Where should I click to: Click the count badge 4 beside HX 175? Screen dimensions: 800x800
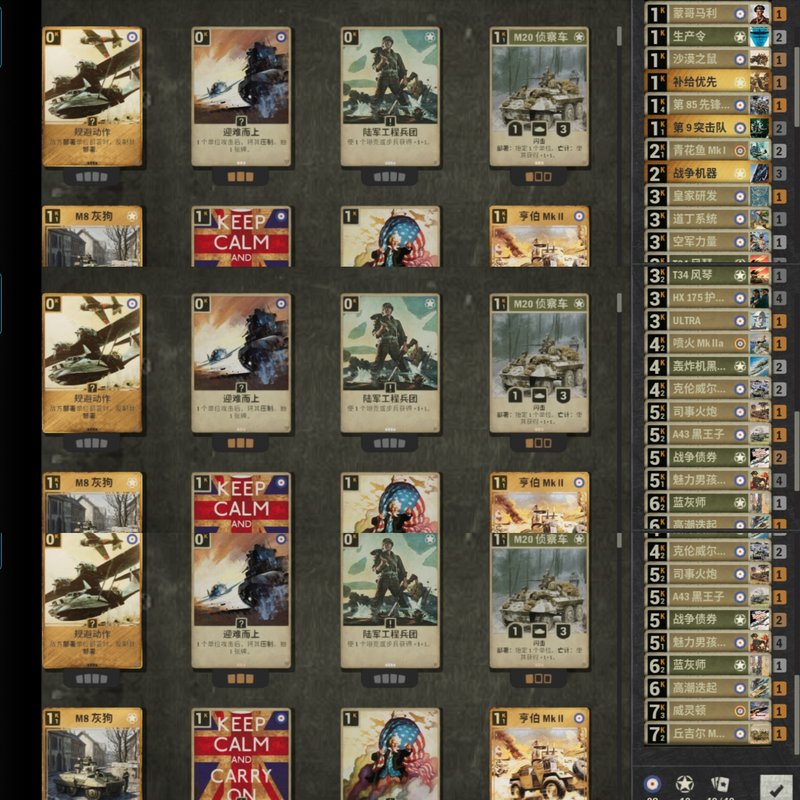pos(779,298)
